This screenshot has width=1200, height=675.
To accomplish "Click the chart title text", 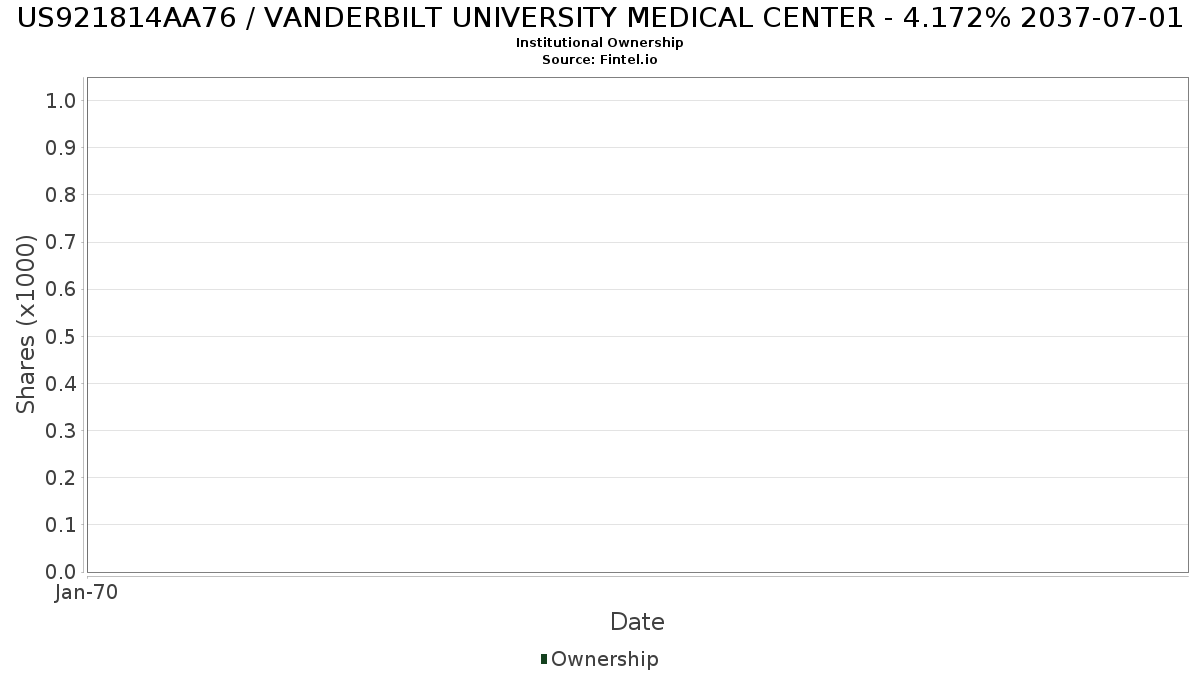I will point(600,18).
